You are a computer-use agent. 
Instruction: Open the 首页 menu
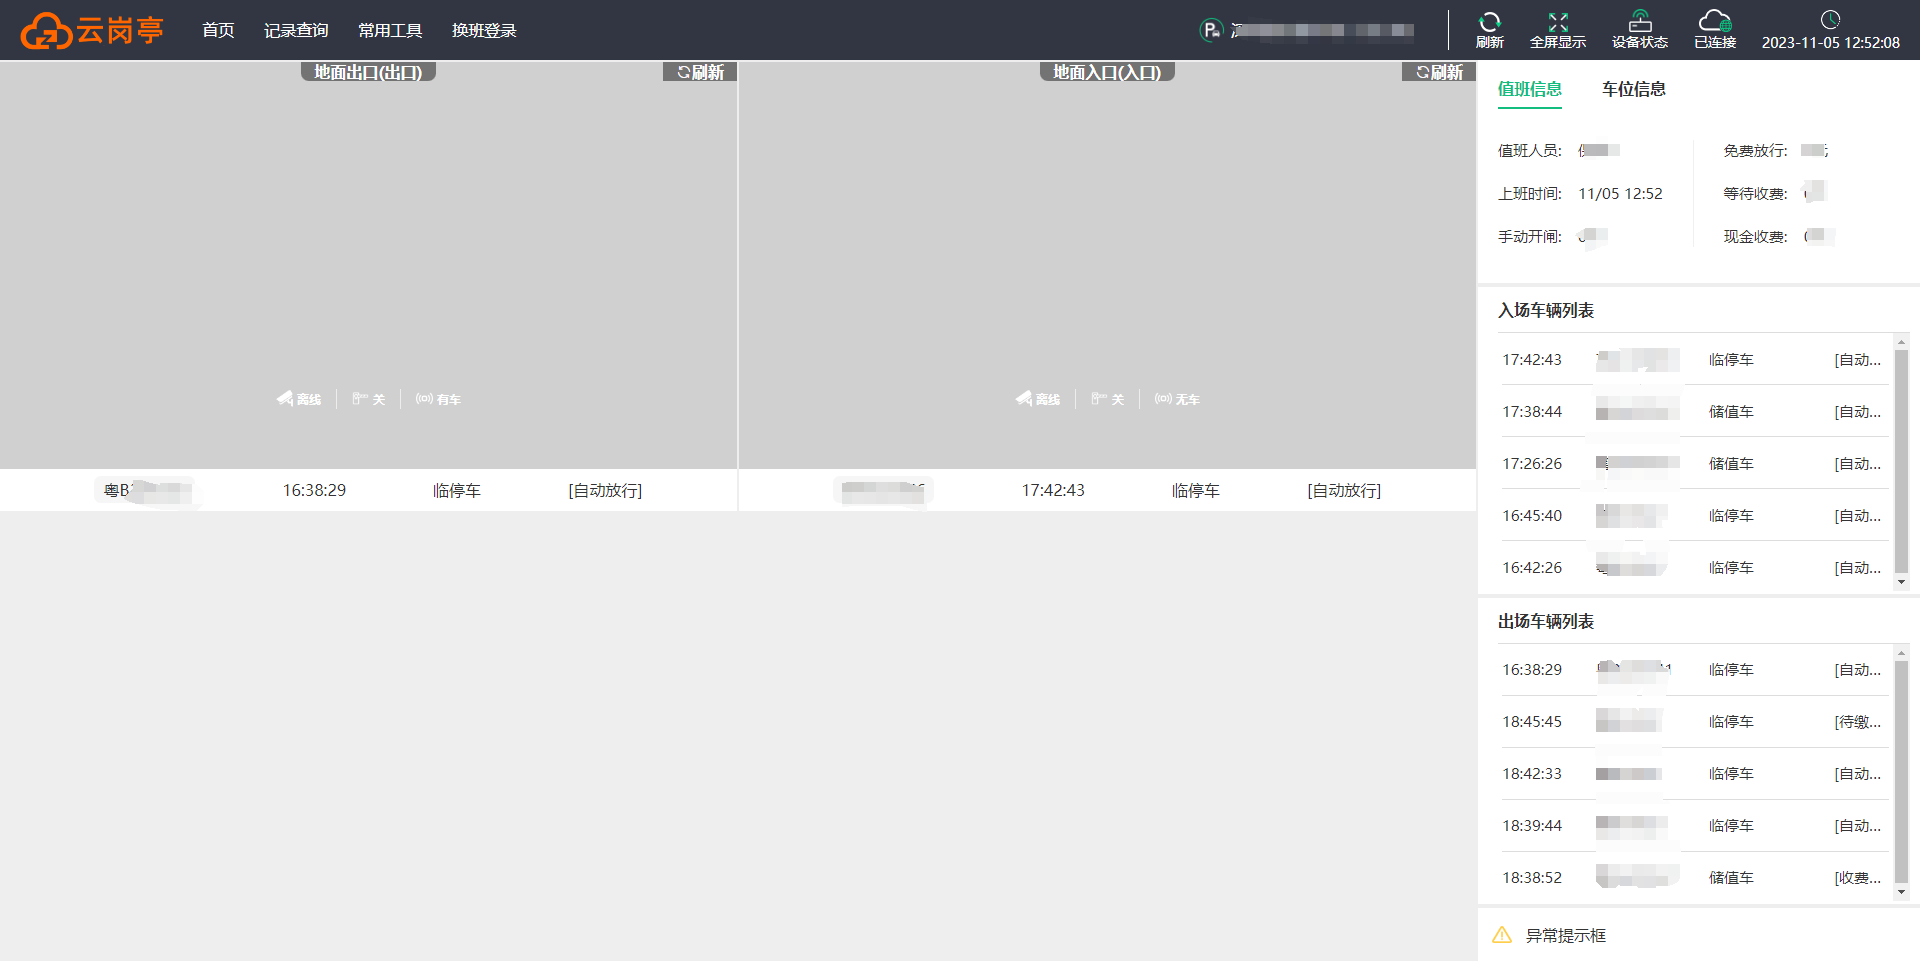point(218,30)
